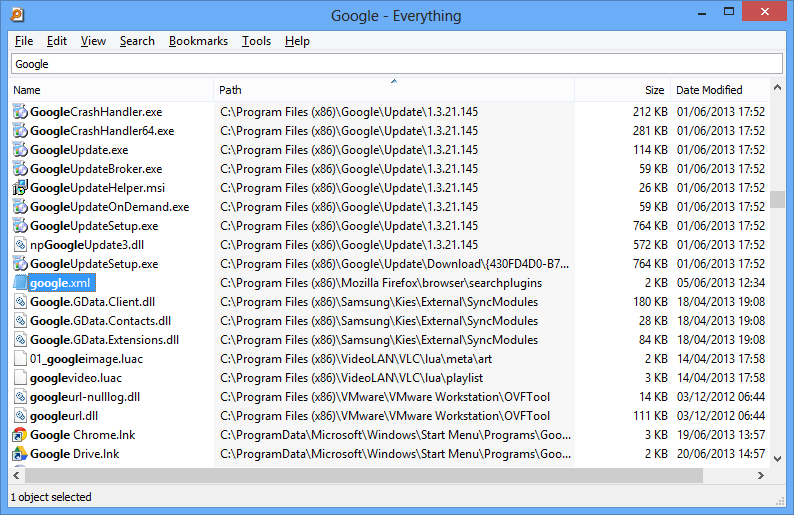794x515 pixels.
Task: Select the GoogleCrashHandler64.exe file name
Action: coord(102,131)
